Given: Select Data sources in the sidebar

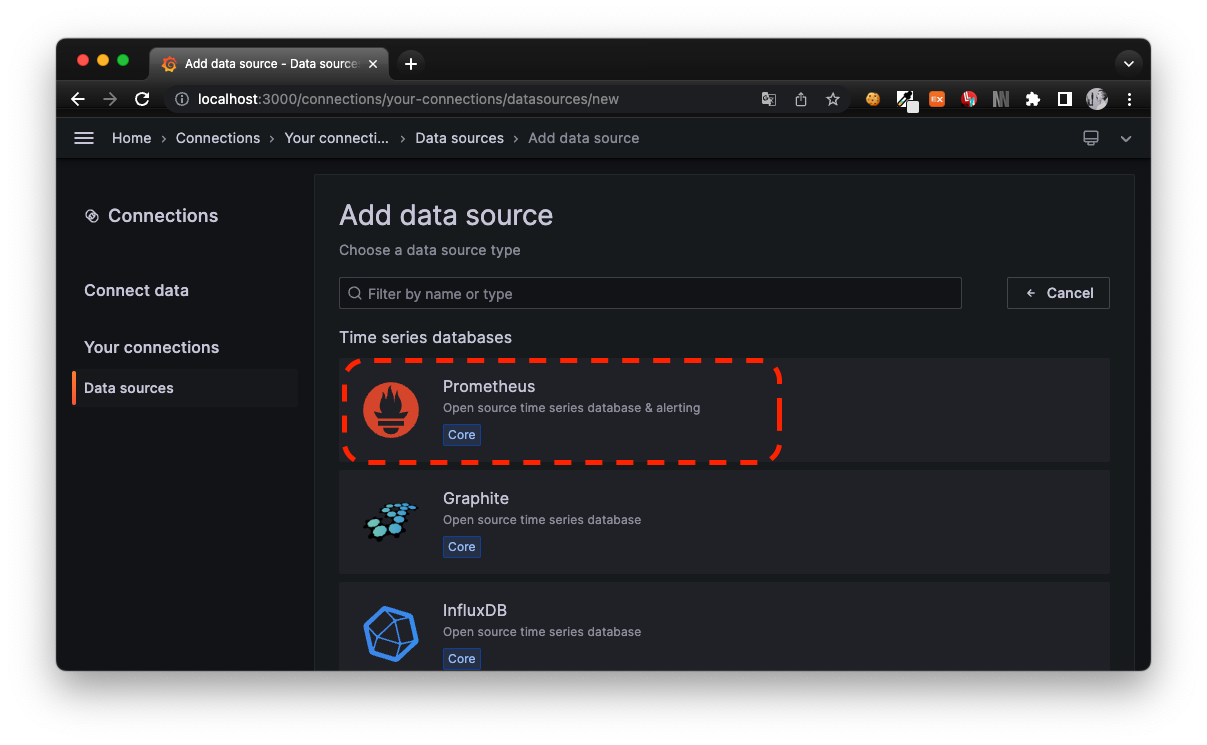Looking at the screenshot, I should [x=185, y=388].
